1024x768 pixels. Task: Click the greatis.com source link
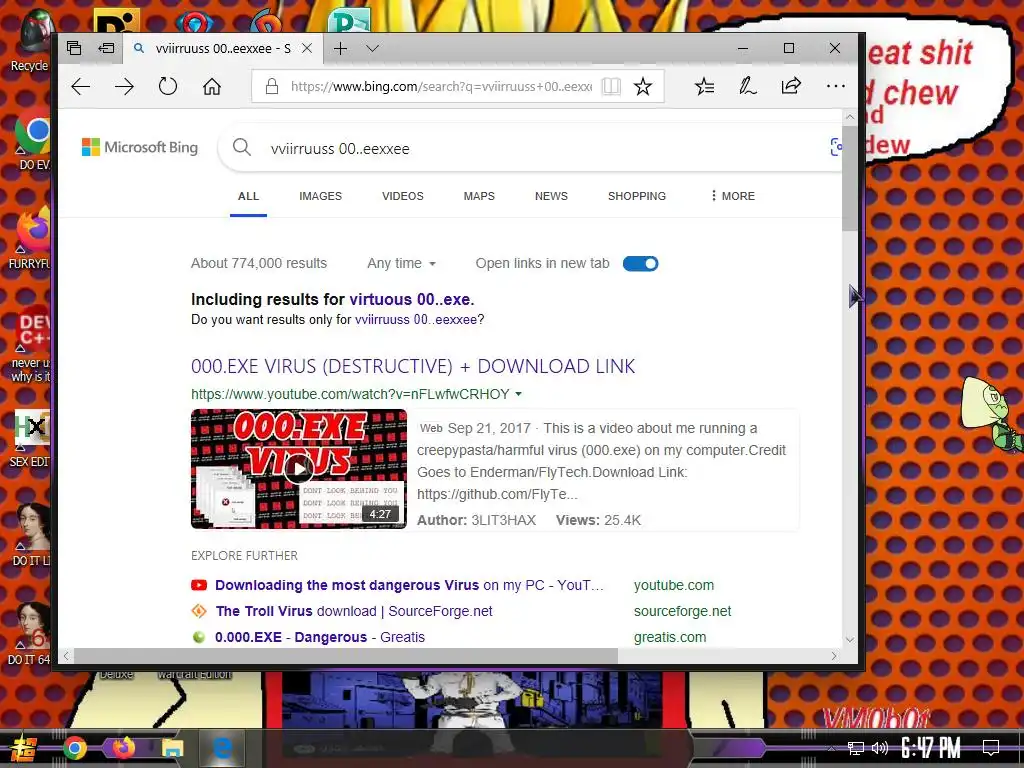(670, 637)
